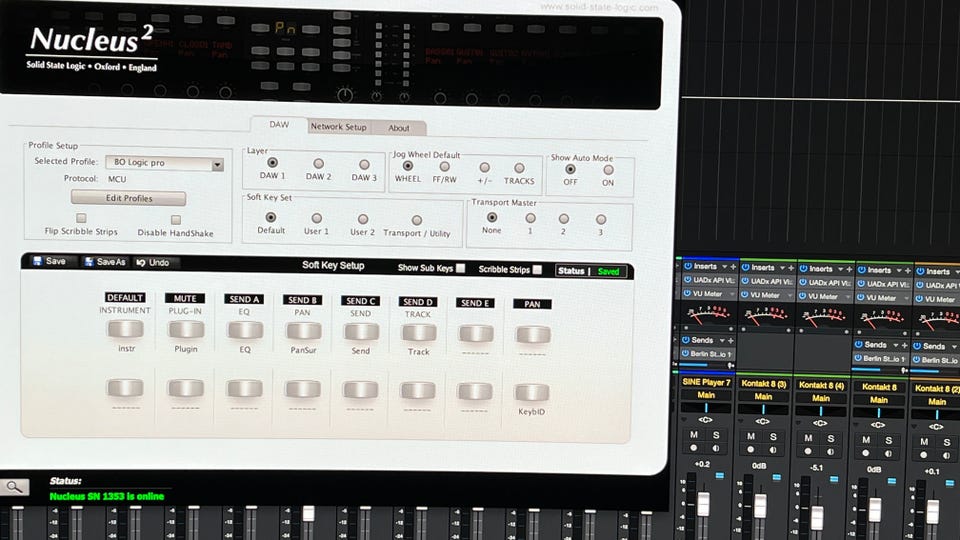Add send with plus on SINE Player 7 strip
This screenshot has height=540, width=960.
730,340
